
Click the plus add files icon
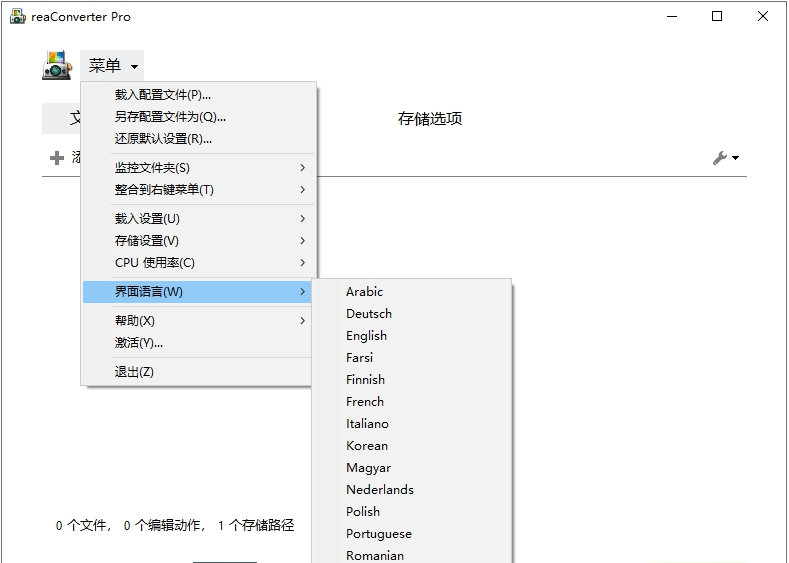click(57, 158)
